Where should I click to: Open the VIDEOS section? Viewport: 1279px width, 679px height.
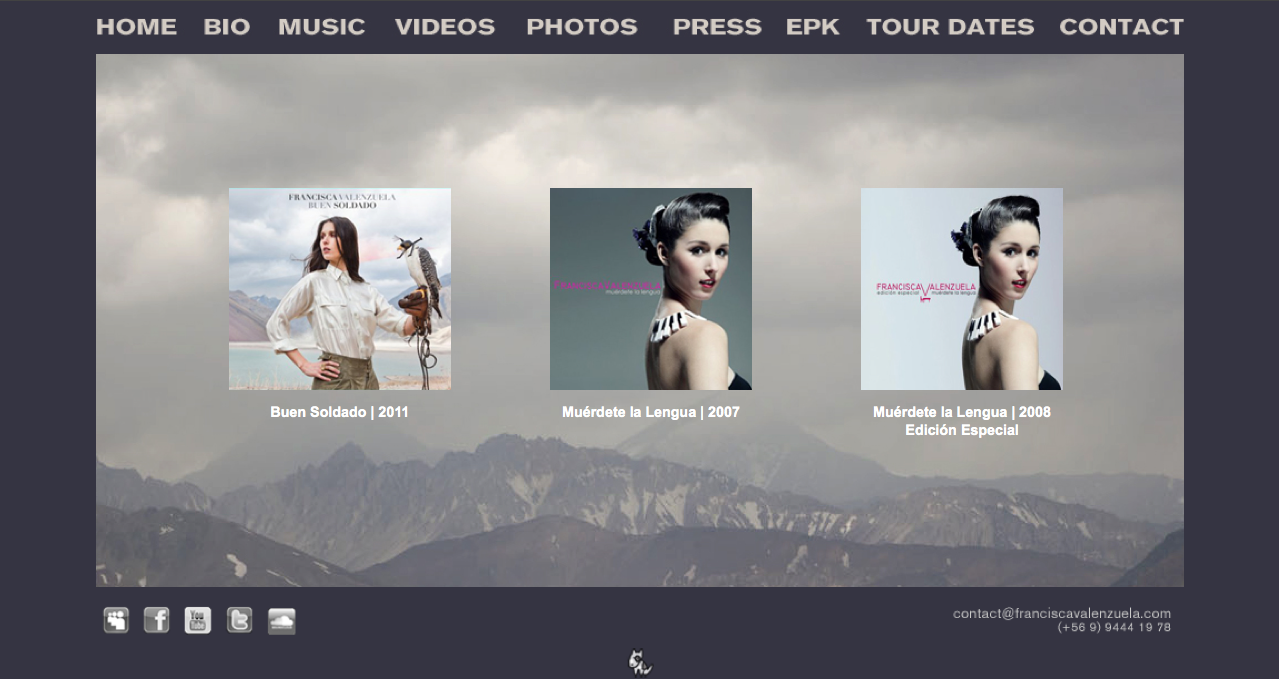pyautogui.click(x=445, y=27)
